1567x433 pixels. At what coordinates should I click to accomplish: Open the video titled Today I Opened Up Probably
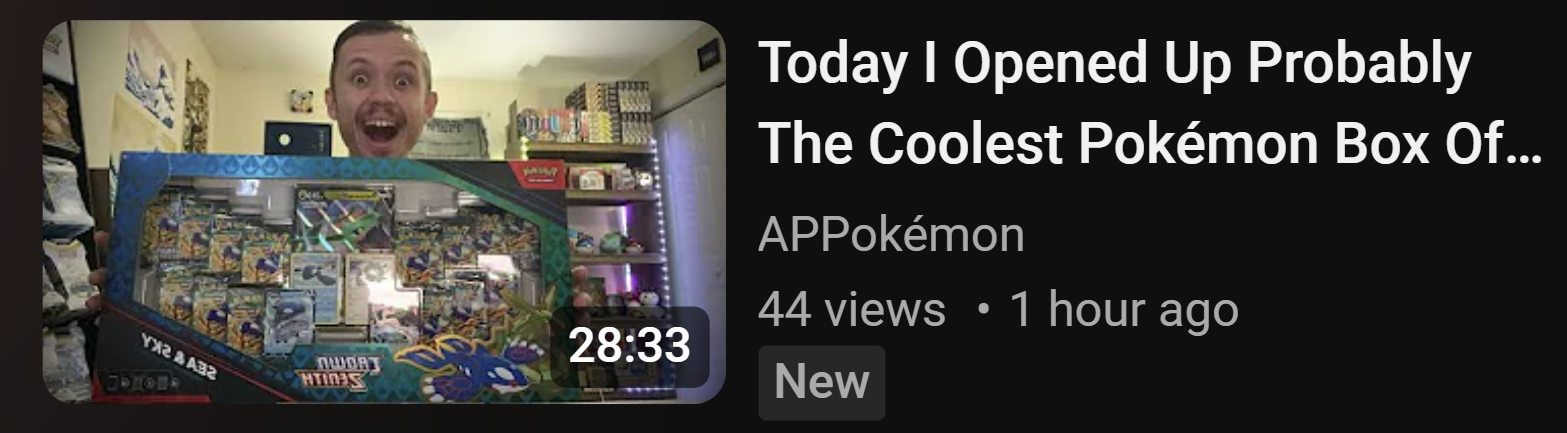click(x=1149, y=105)
